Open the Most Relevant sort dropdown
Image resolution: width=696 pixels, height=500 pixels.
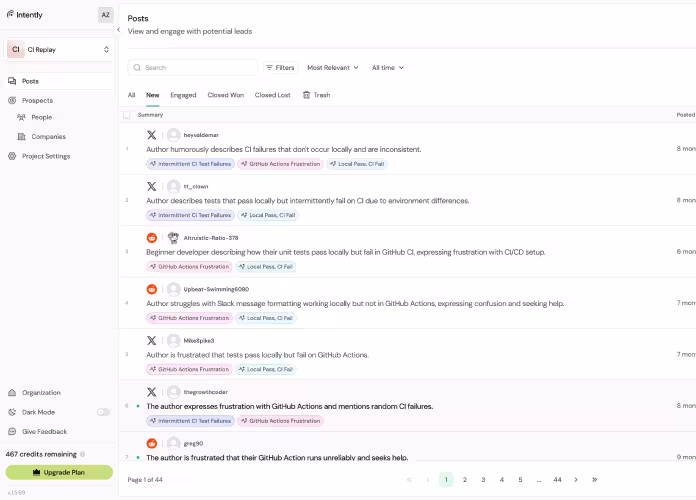[x=333, y=68]
